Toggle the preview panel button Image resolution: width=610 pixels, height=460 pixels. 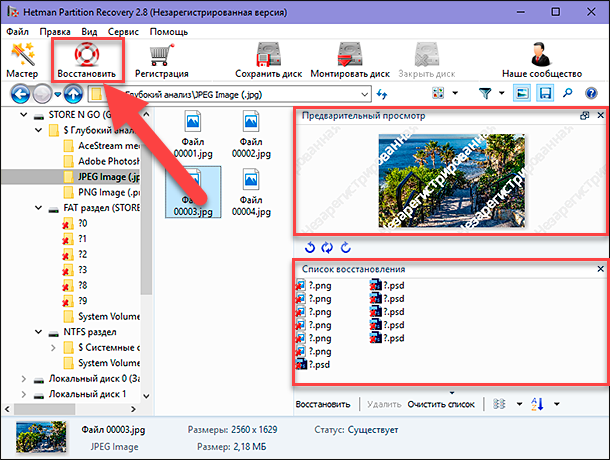[x=522, y=93]
